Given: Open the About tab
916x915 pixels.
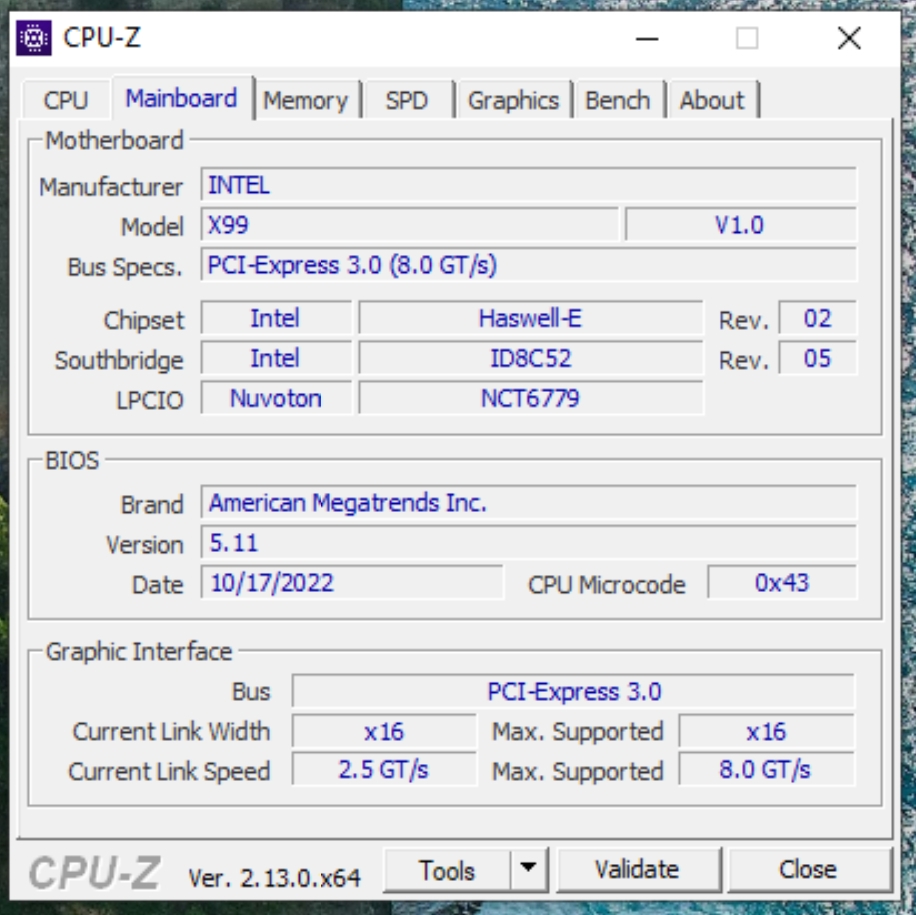Looking at the screenshot, I should [x=712, y=100].
